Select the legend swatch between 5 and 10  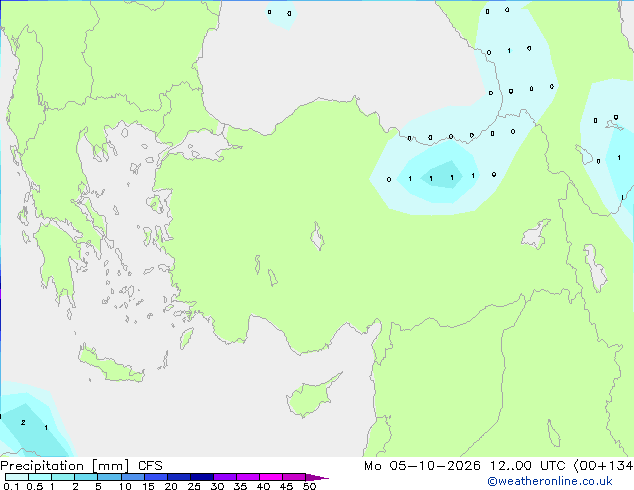point(109,477)
